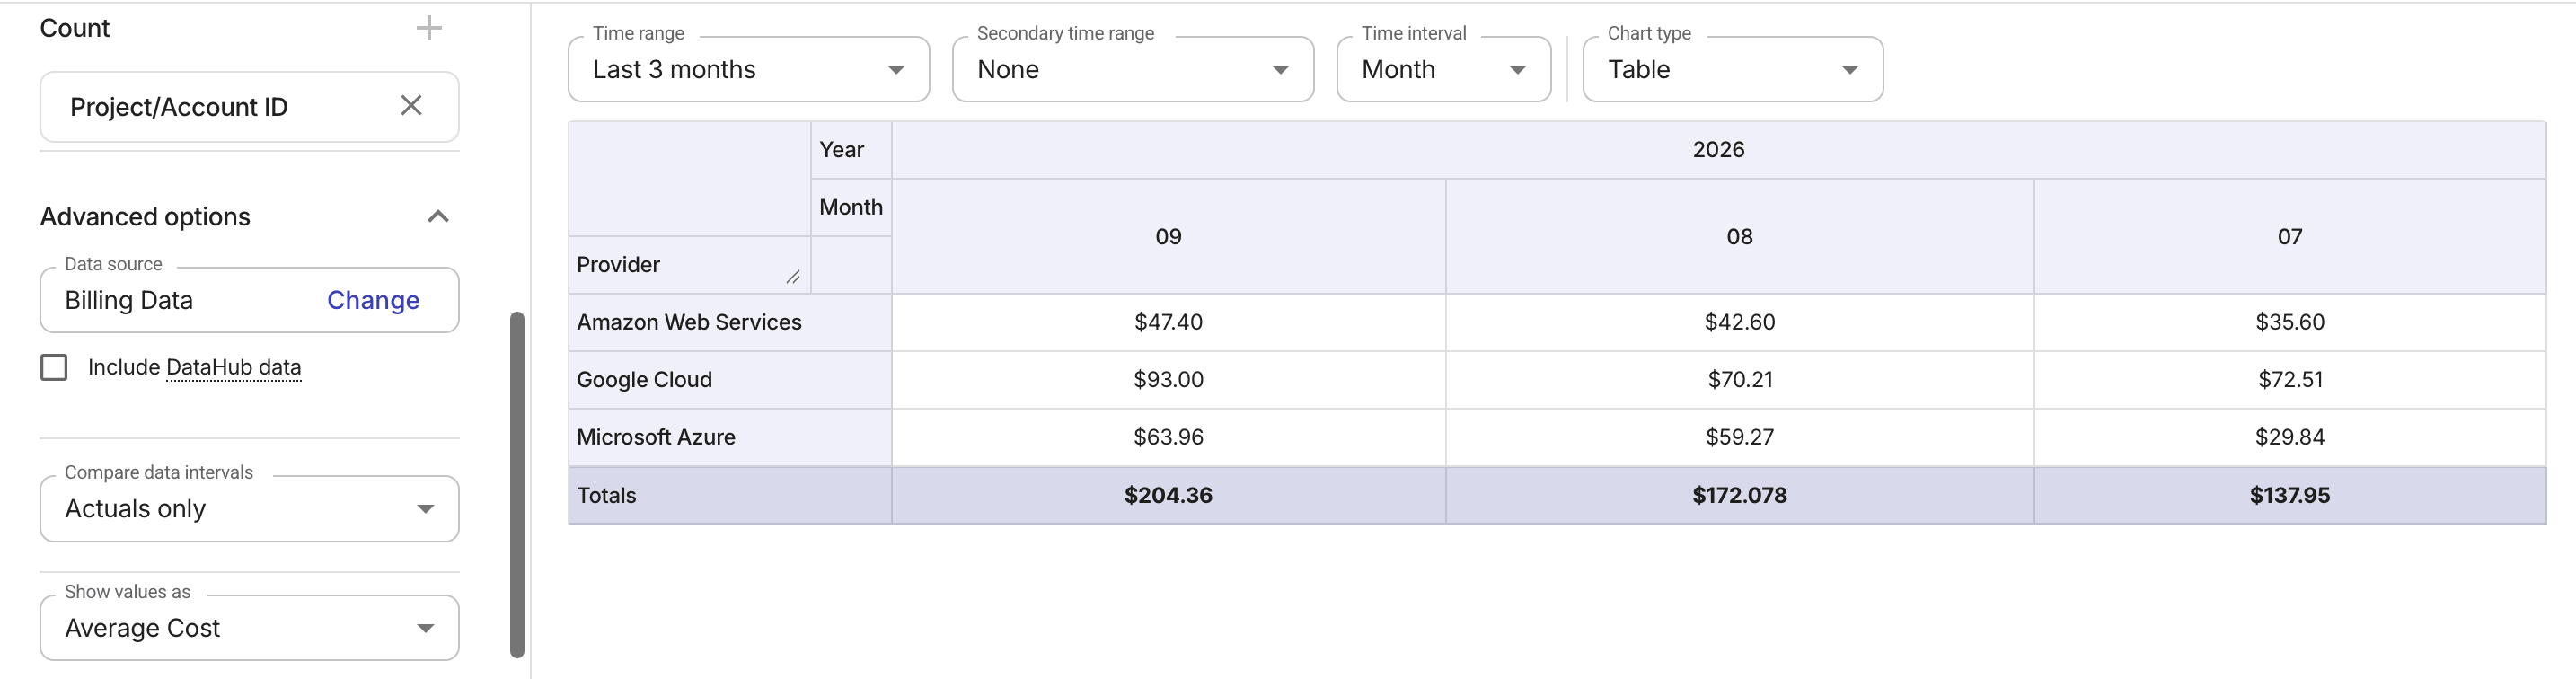
Task: Open the Time range dropdown
Action: [x=748, y=69]
